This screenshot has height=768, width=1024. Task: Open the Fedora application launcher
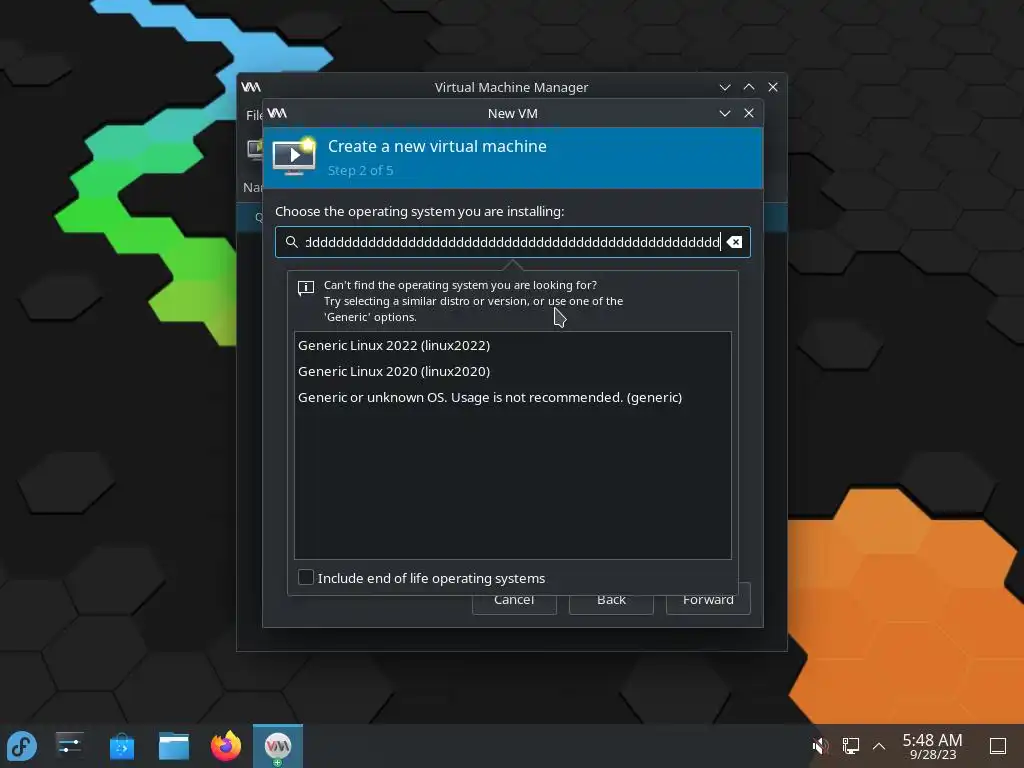point(22,746)
